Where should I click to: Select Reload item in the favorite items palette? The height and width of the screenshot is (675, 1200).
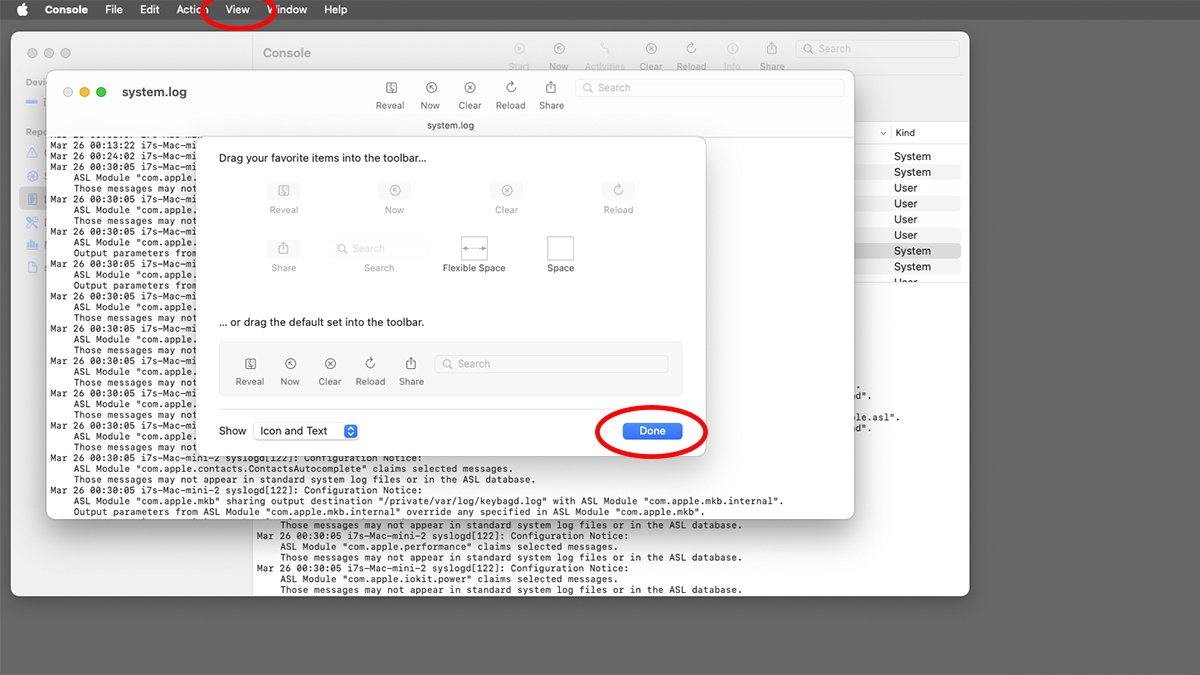(618, 197)
